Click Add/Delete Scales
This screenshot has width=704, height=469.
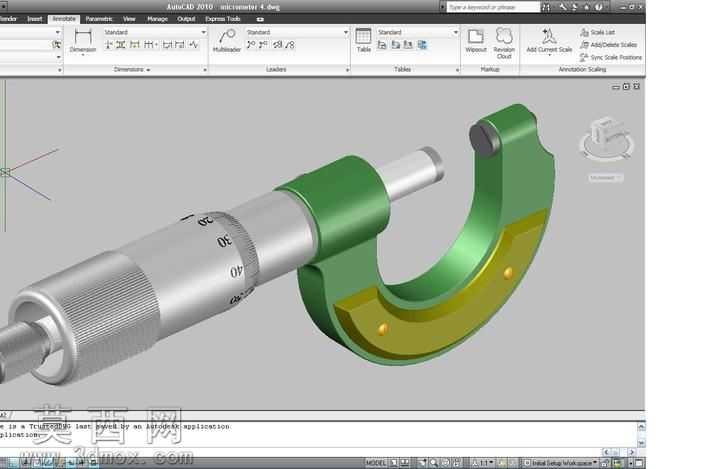coord(608,45)
